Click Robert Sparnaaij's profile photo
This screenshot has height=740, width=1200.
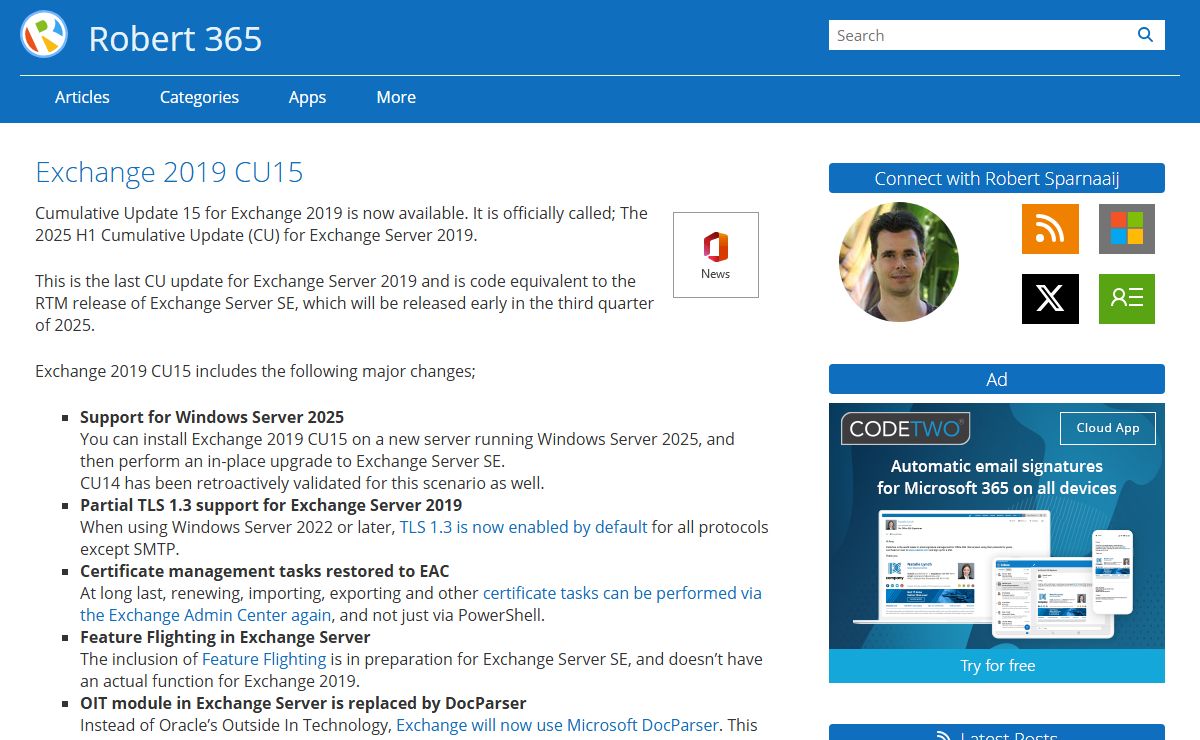tap(899, 261)
